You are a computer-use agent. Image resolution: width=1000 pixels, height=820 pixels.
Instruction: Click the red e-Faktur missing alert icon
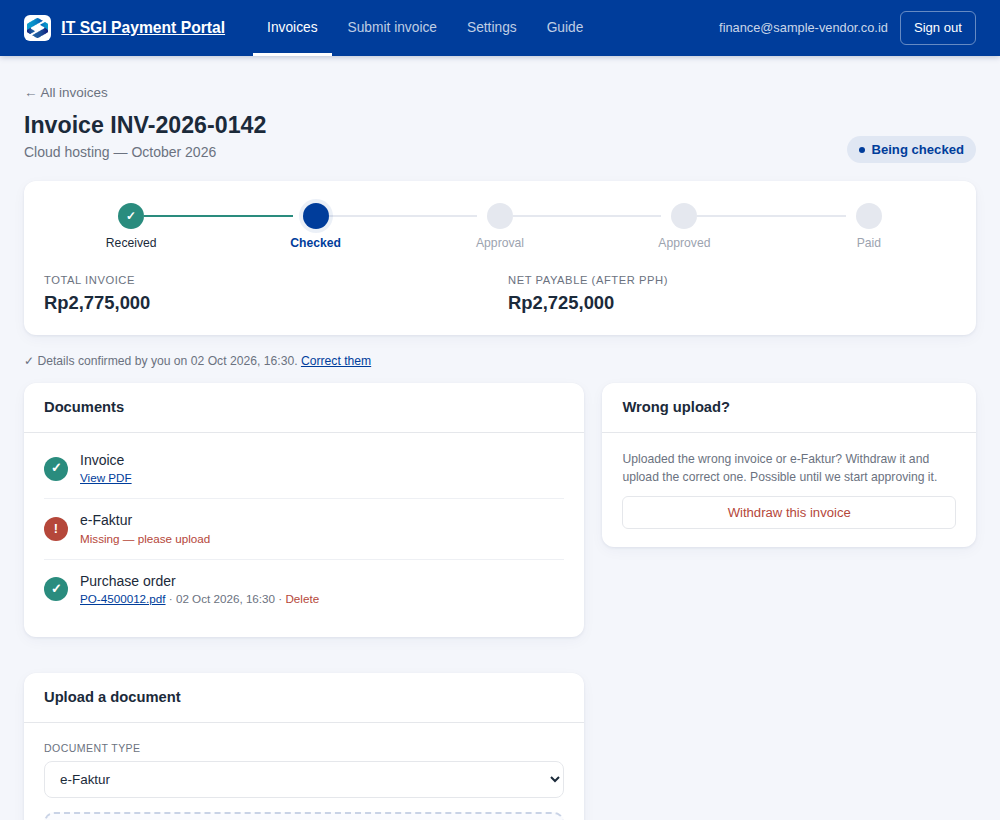[56, 529]
